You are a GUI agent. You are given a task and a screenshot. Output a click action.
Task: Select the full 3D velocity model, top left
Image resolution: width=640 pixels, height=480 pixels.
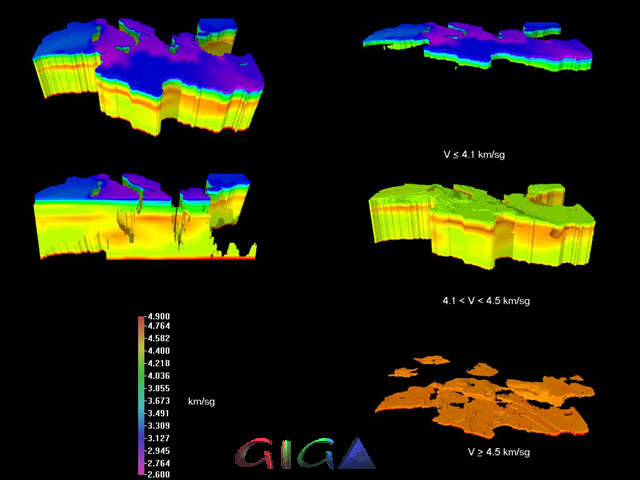pyautogui.click(x=148, y=76)
